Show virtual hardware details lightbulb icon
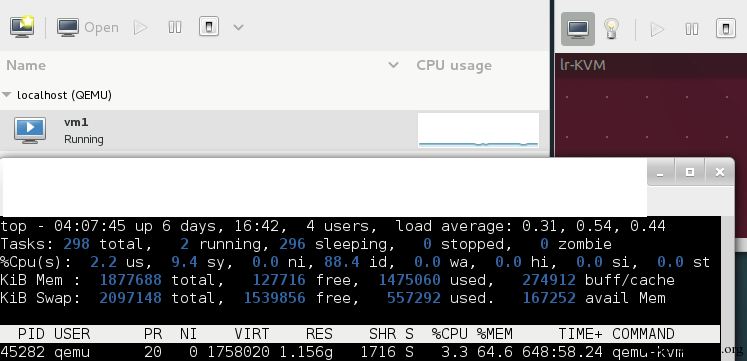 pyautogui.click(x=611, y=29)
